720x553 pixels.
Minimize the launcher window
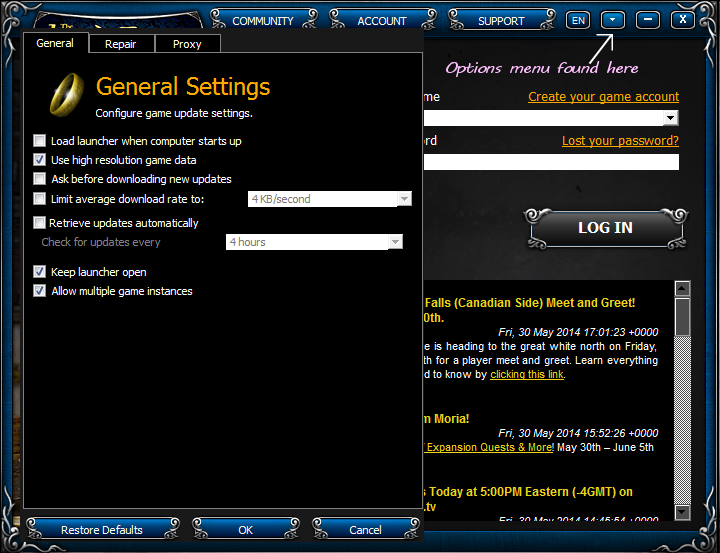click(648, 20)
